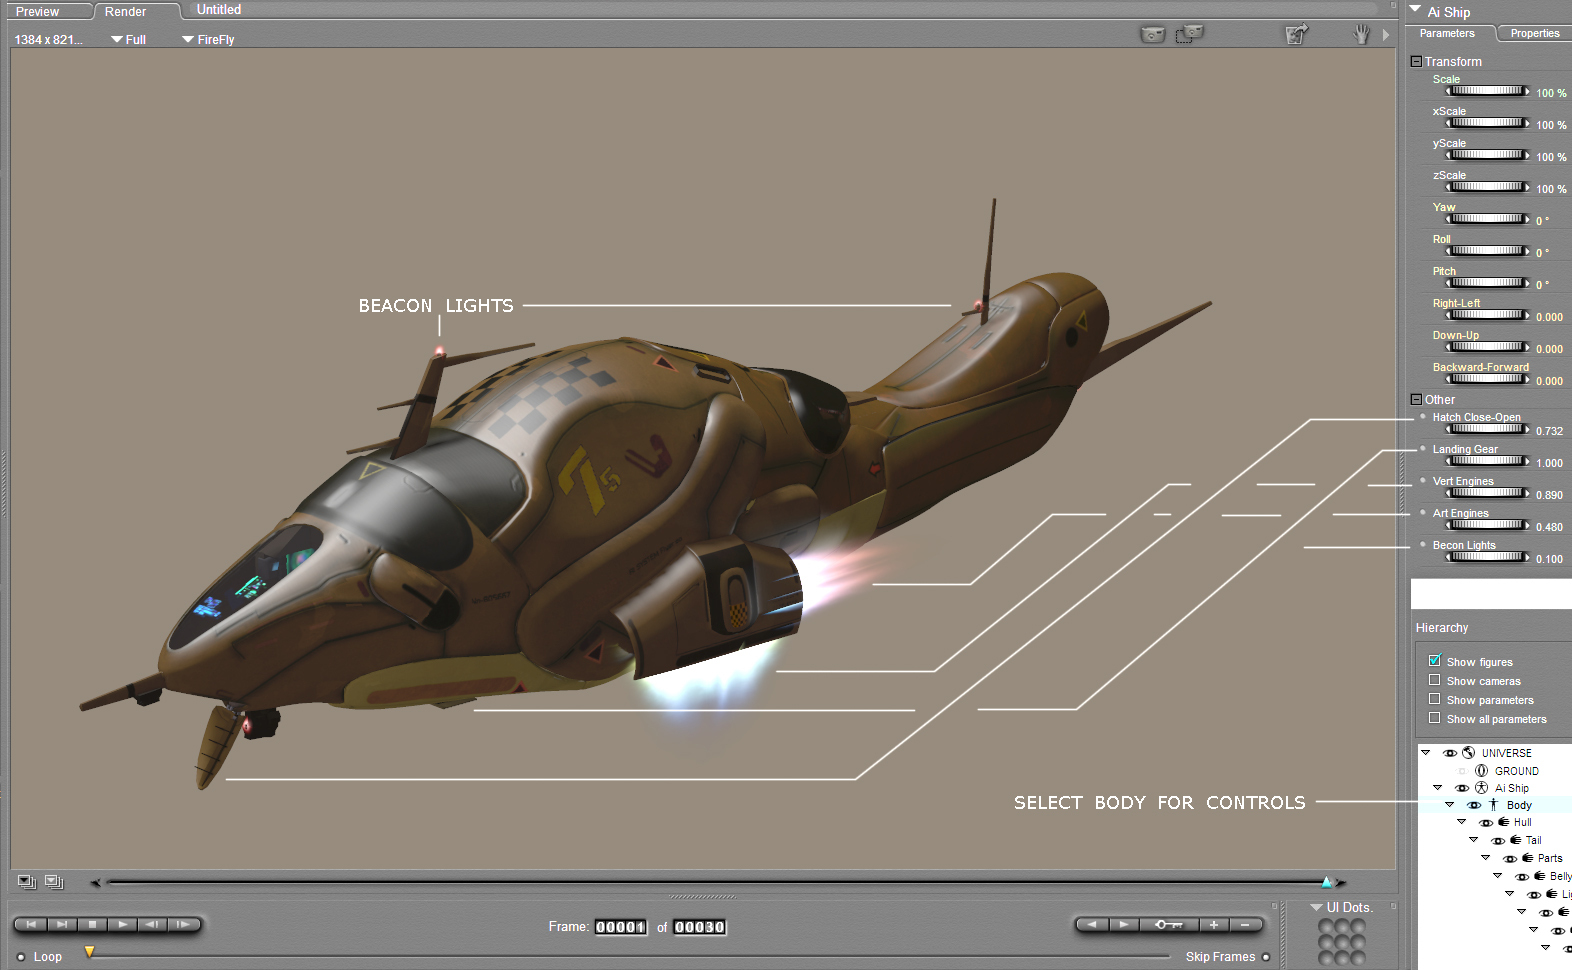Image resolution: width=1572 pixels, height=970 pixels.
Task: Click the right arrow next to hand icon
Action: point(1386,35)
